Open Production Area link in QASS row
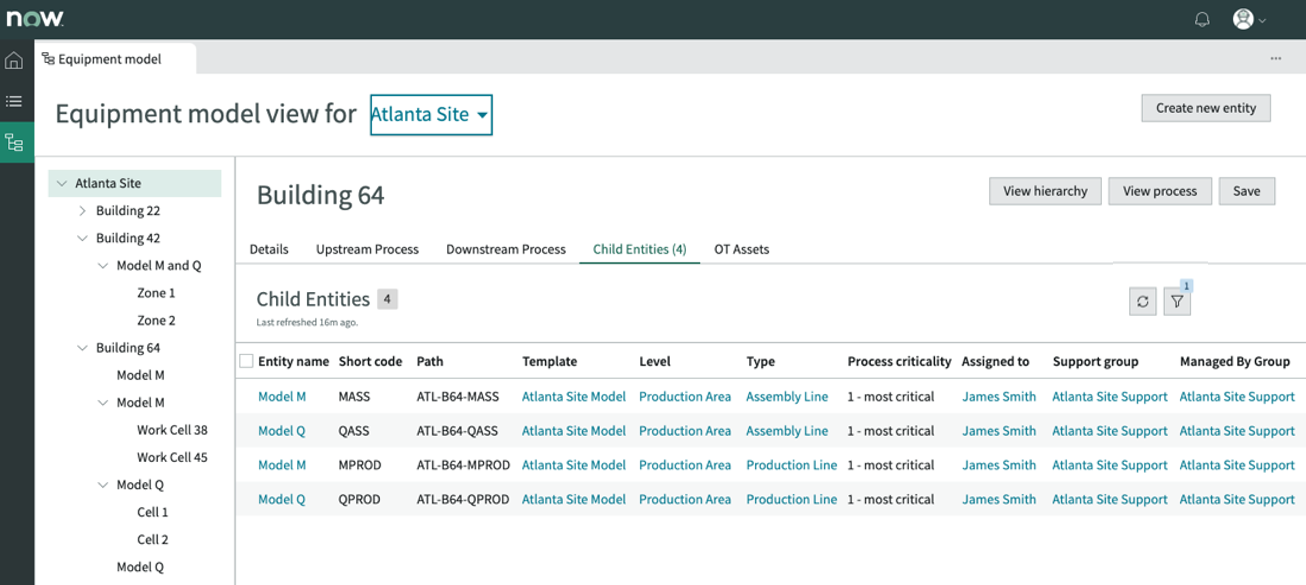This screenshot has height=585, width=1306. (x=685, y=431)
